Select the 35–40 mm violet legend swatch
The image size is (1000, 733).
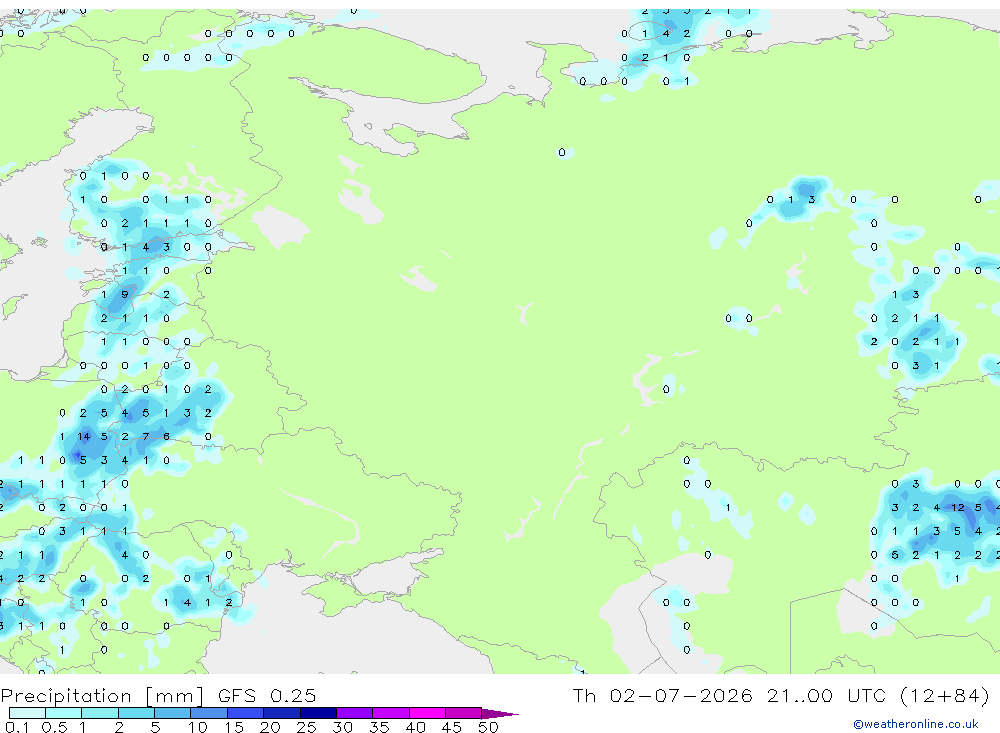pos(391,713)
